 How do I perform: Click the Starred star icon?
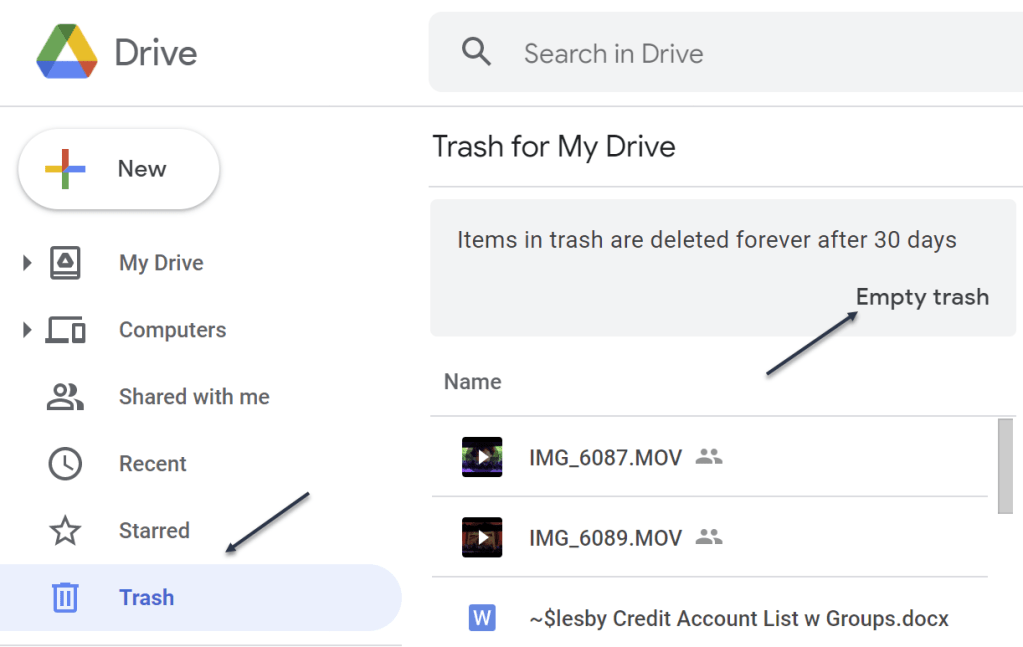[66, 531]
